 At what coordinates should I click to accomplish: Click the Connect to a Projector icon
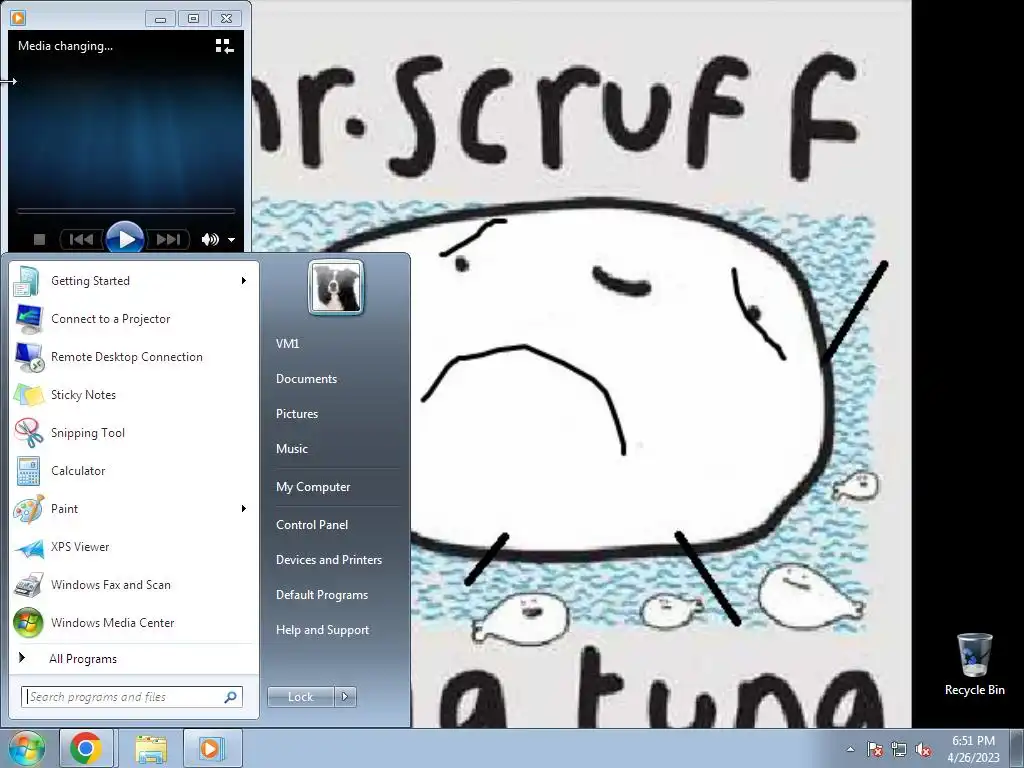coord(28,319)
